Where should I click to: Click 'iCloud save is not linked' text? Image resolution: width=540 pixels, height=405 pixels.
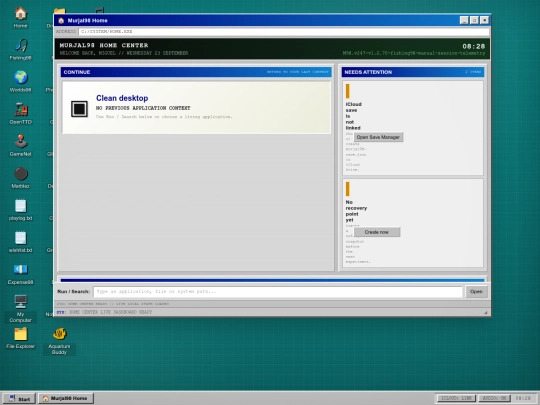(x=354, y=116)
